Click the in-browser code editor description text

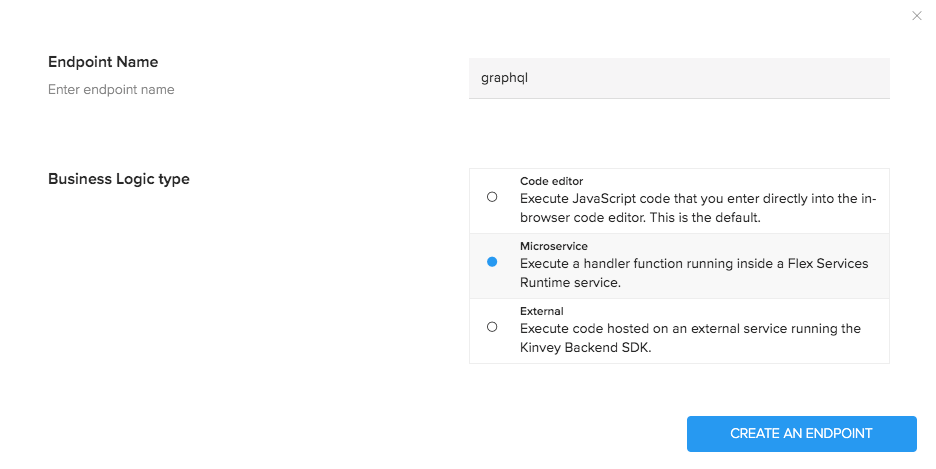click(x=697, y=199)
